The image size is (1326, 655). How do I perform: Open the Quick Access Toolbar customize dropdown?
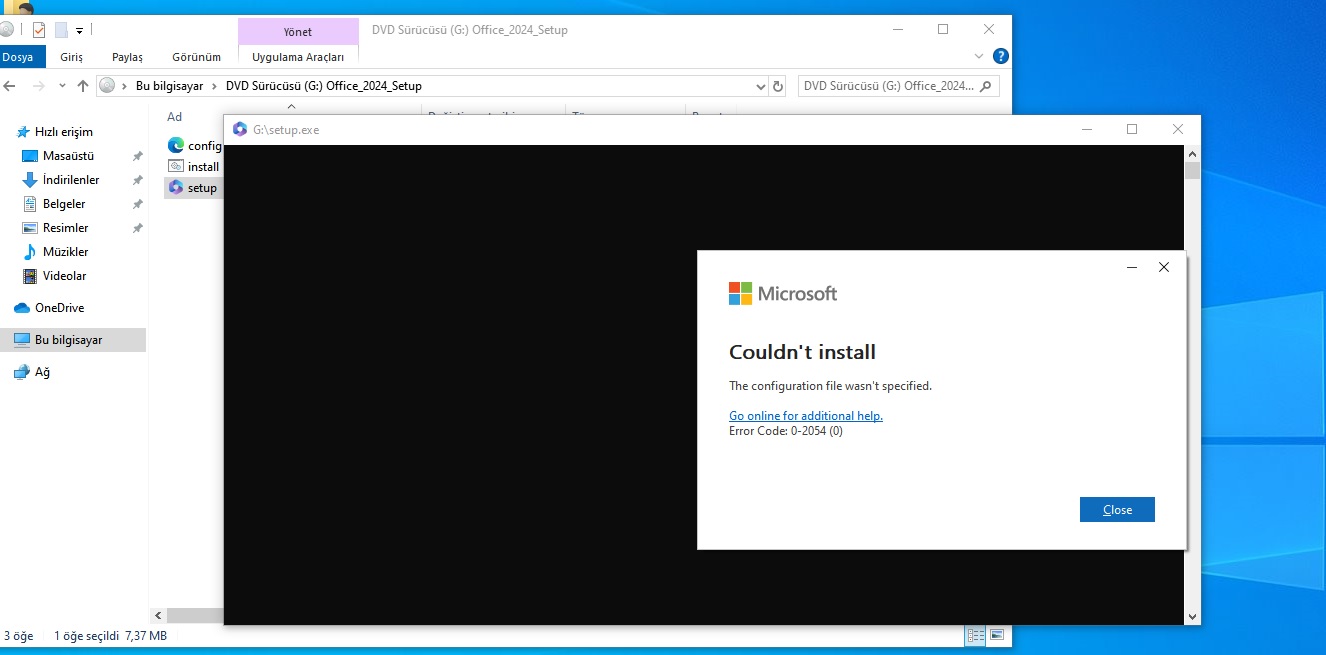(x=79, y=31)
